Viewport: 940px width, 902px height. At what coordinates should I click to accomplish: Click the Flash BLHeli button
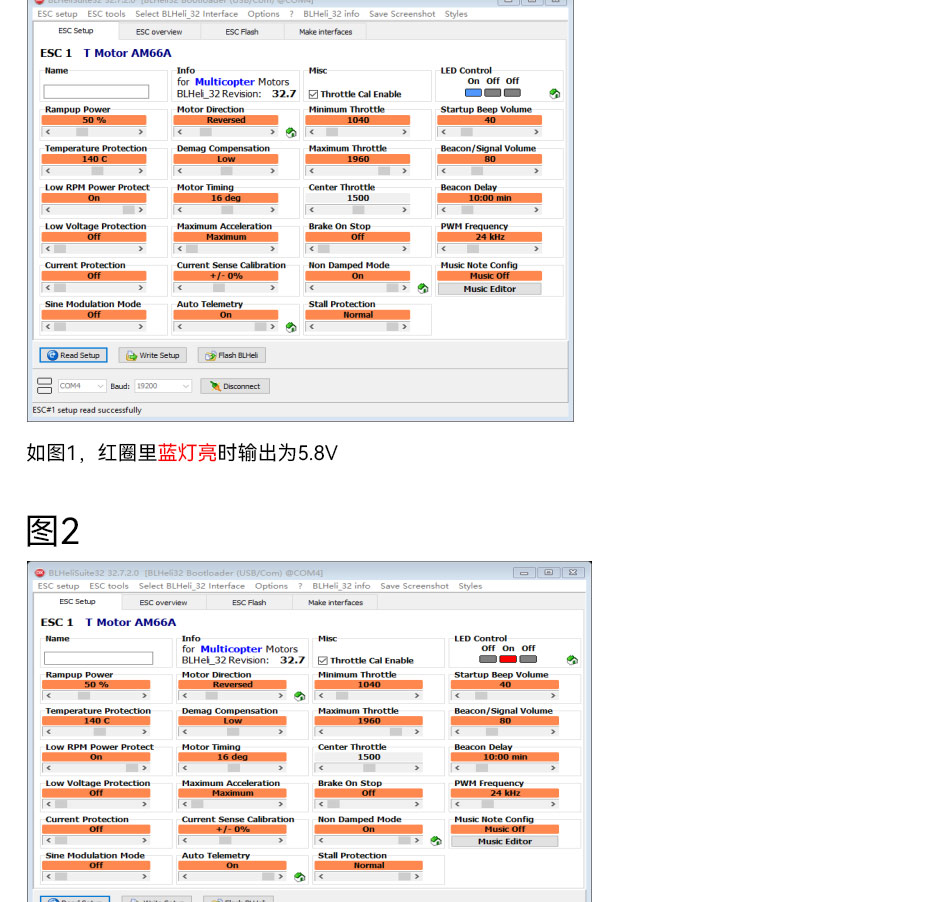pyautogui.click(x=231, y=355)
